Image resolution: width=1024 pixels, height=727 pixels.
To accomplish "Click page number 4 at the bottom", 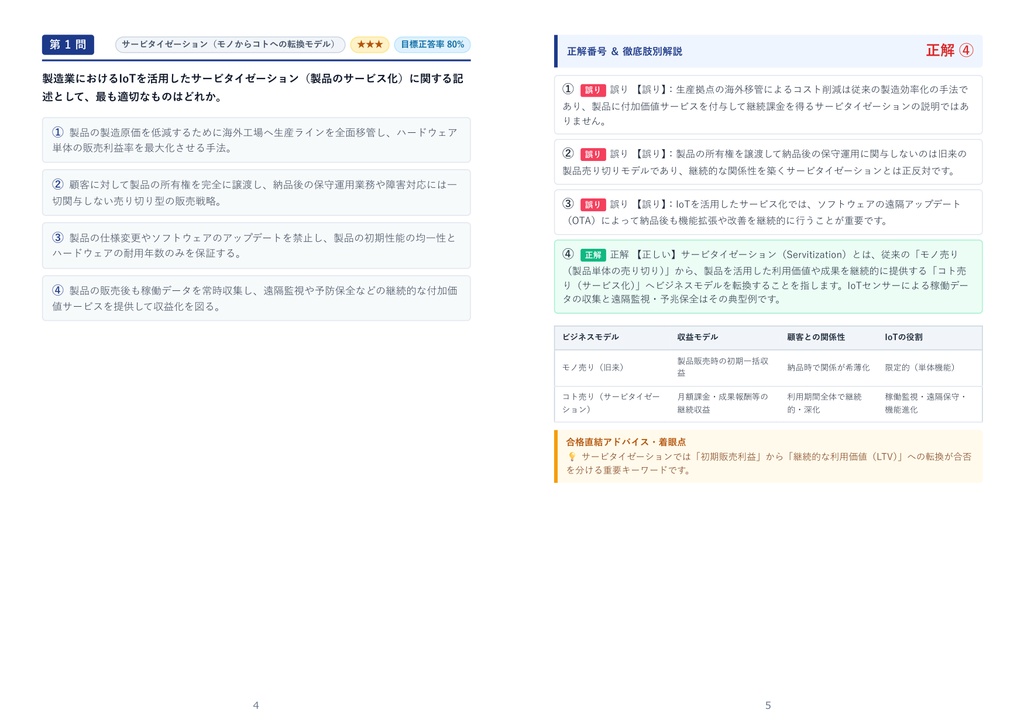I will point(255,705).
